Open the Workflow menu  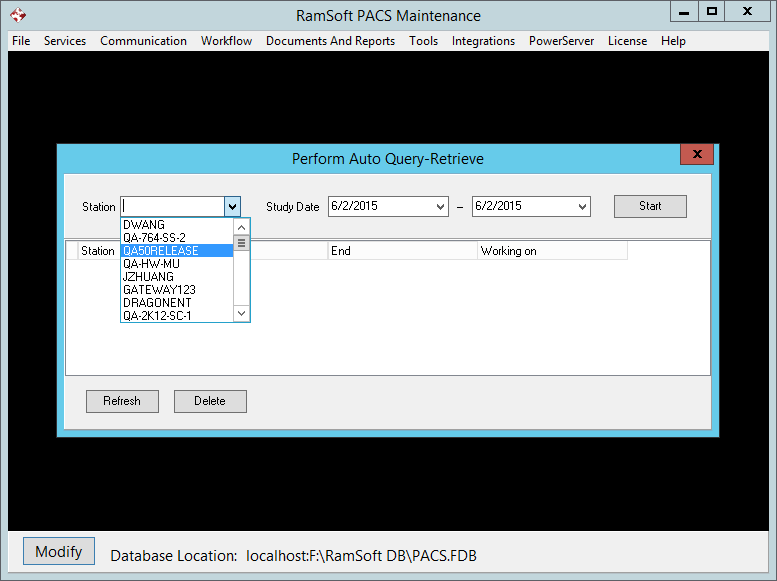click(x=226, y=41)
